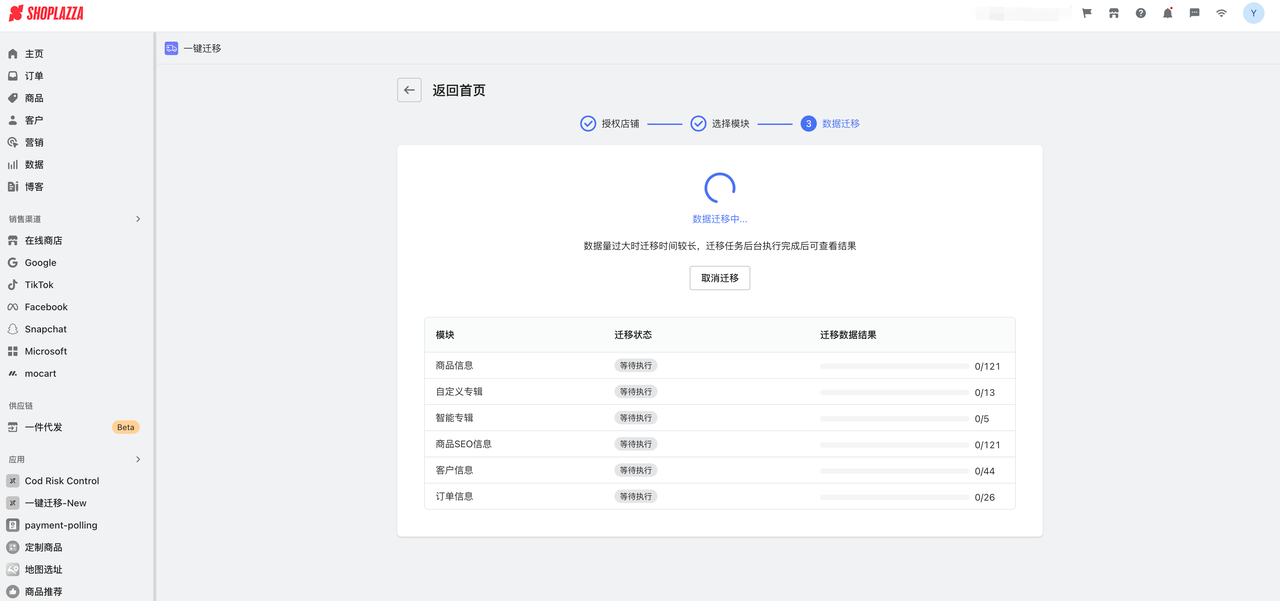The image size is (1280, 601).
Task: Click the 授权店铺 completed step
Action: (x=610, y=124)
